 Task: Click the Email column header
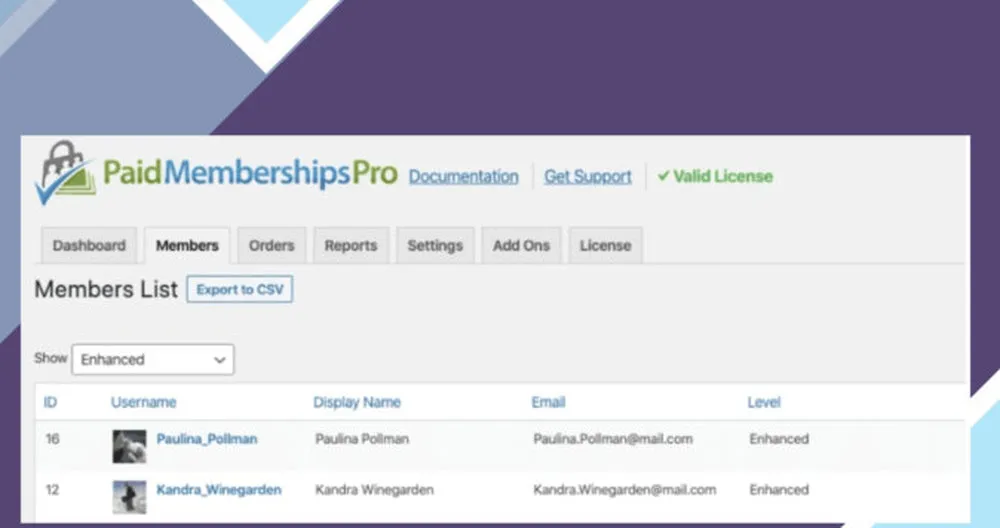[x=548, y=402]
